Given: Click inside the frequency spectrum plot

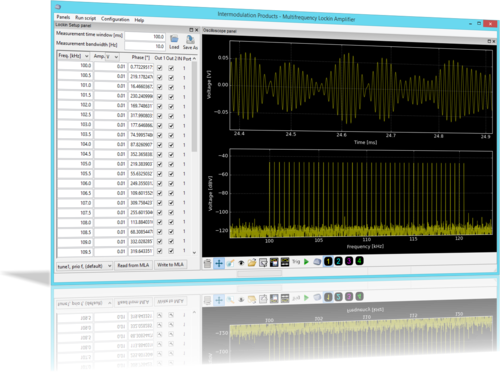Looking at the screenshot, I should (361, 193).
